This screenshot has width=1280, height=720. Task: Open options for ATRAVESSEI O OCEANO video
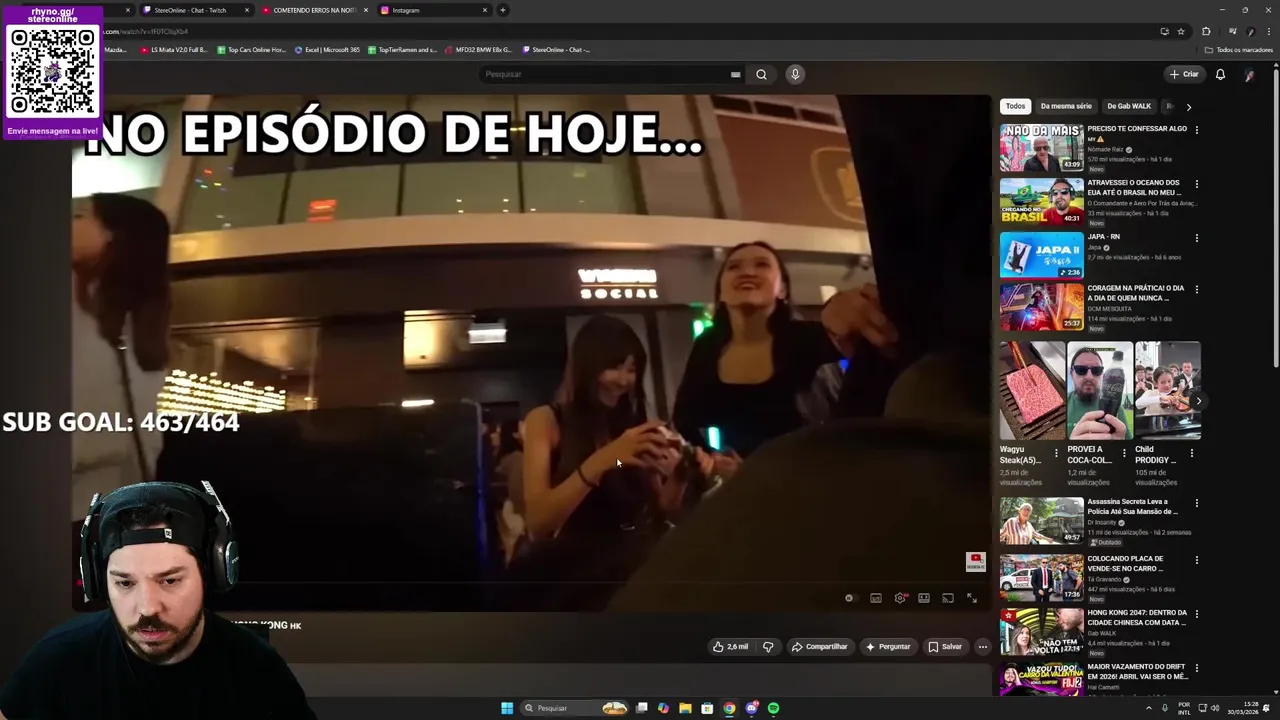coord(1196,184)
